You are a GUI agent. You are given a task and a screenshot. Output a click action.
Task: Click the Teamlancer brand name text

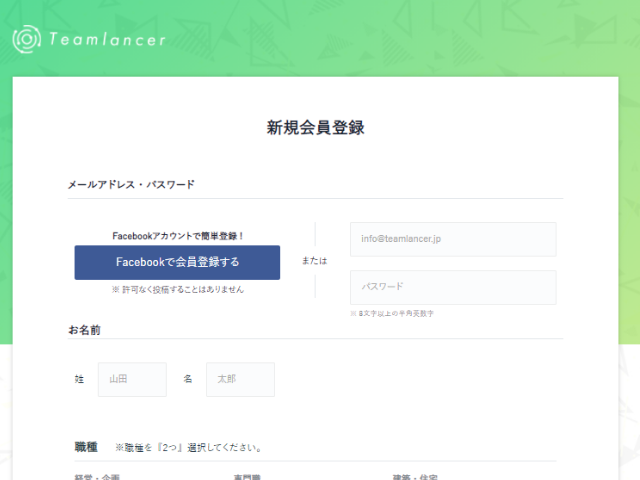pyautogui.click(x=106, y=40)
